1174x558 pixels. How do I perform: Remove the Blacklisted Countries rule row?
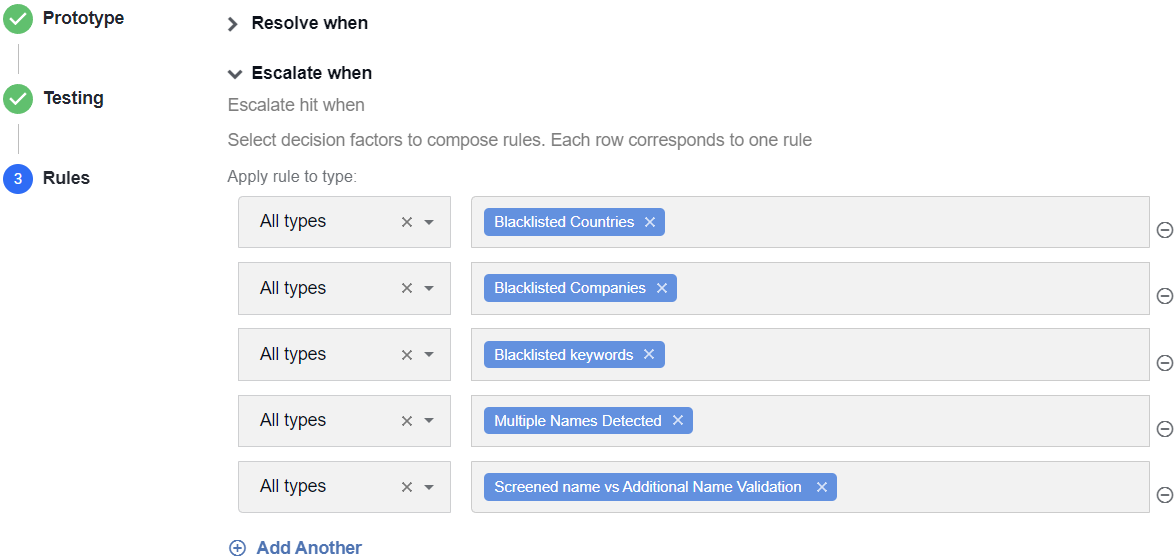(x=1164, y=230)
